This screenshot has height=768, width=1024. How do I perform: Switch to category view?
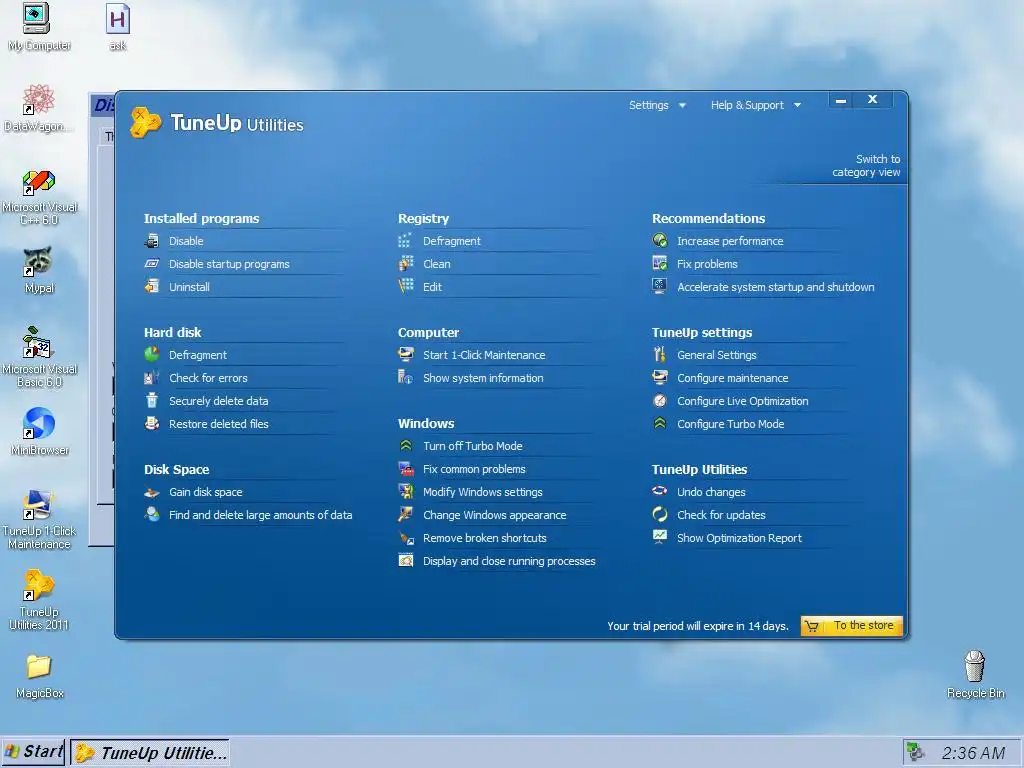click(866, 166)
